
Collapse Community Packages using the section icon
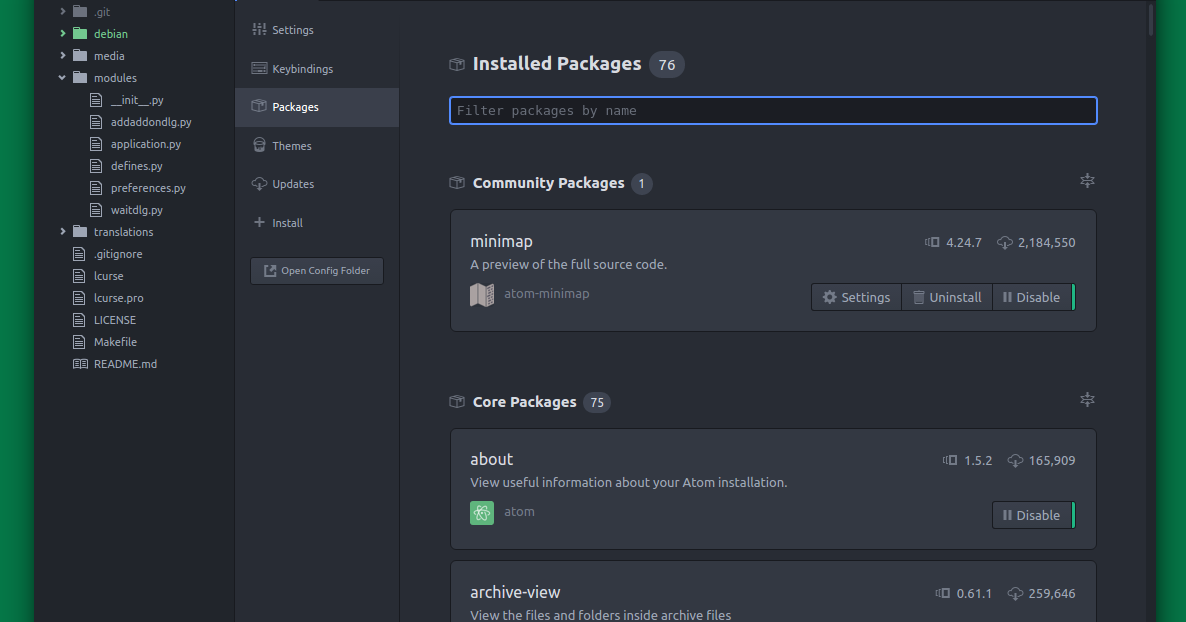click(1087, 181)
